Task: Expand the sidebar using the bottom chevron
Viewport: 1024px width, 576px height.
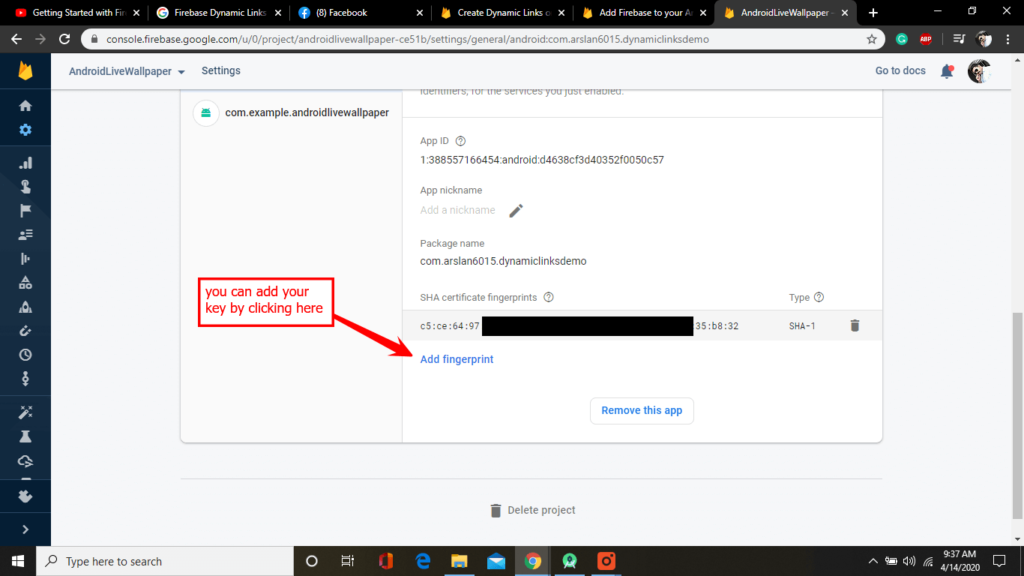Action: pos(25,528)
